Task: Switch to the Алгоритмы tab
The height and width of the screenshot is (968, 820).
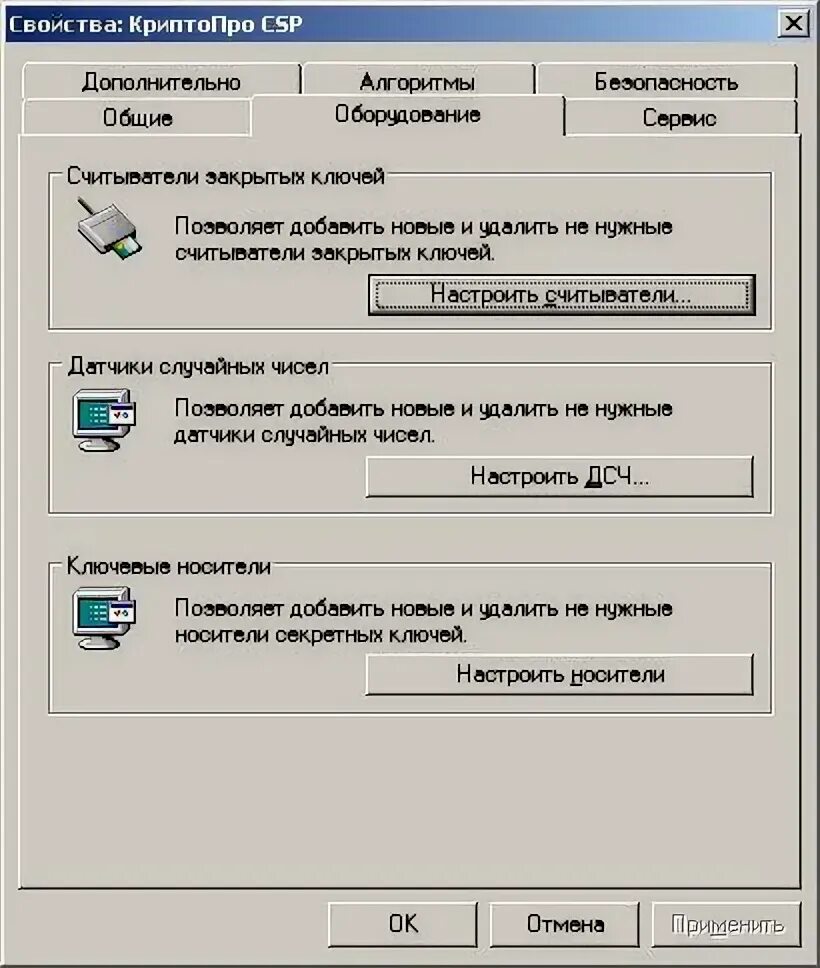Action: click(x=417, y=81)
